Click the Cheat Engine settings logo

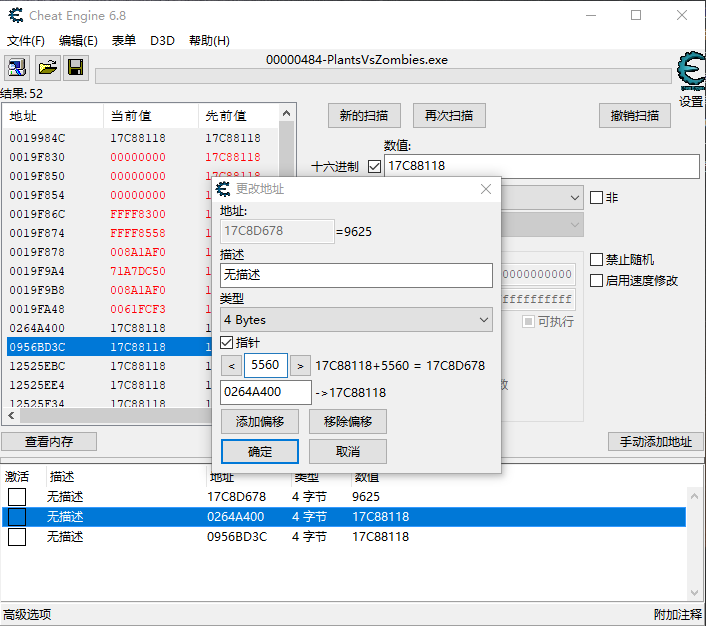691,71
